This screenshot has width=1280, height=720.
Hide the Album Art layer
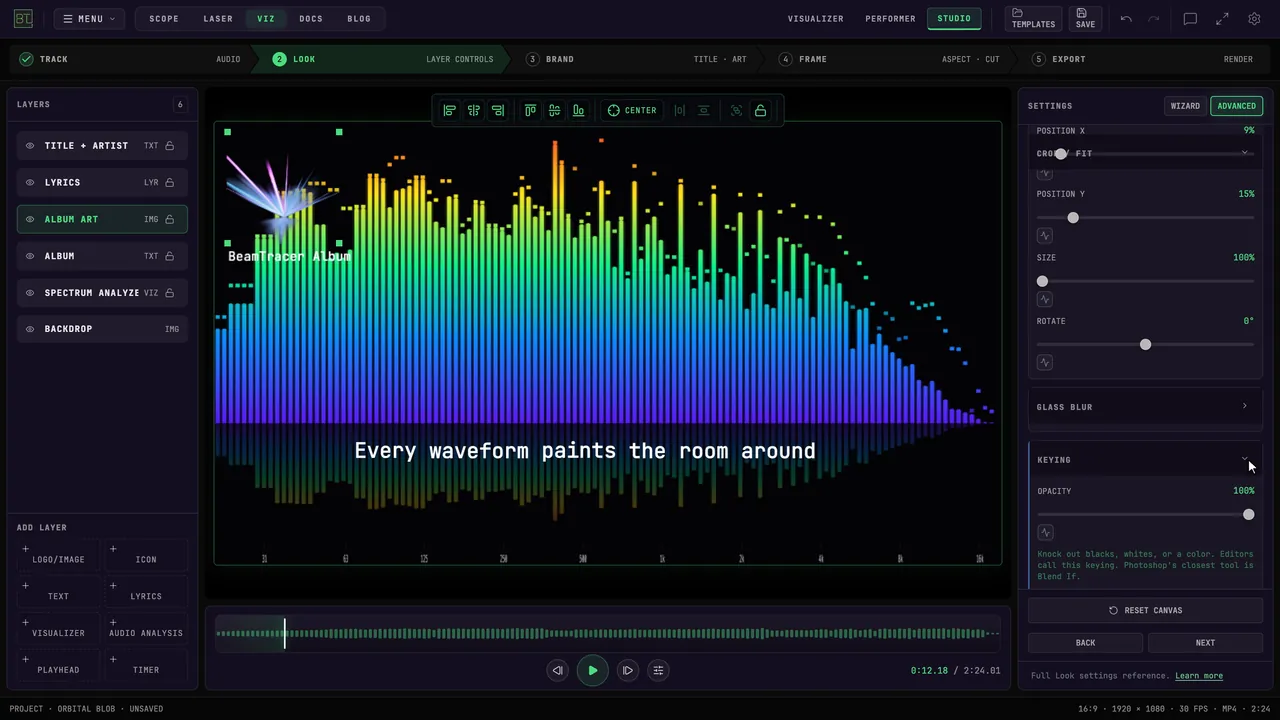coord(30,219)
